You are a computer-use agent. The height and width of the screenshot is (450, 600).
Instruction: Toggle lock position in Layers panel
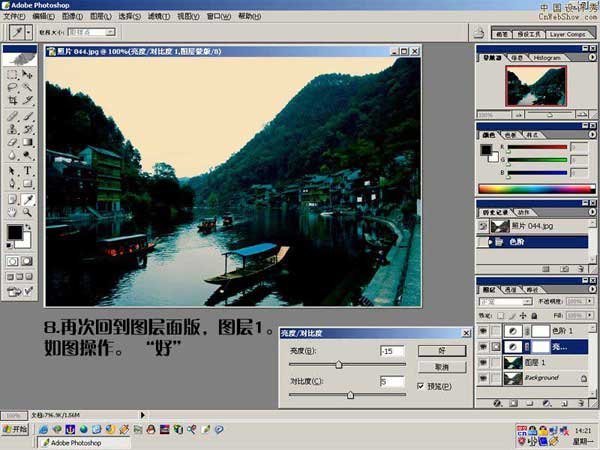pos(523,316)
